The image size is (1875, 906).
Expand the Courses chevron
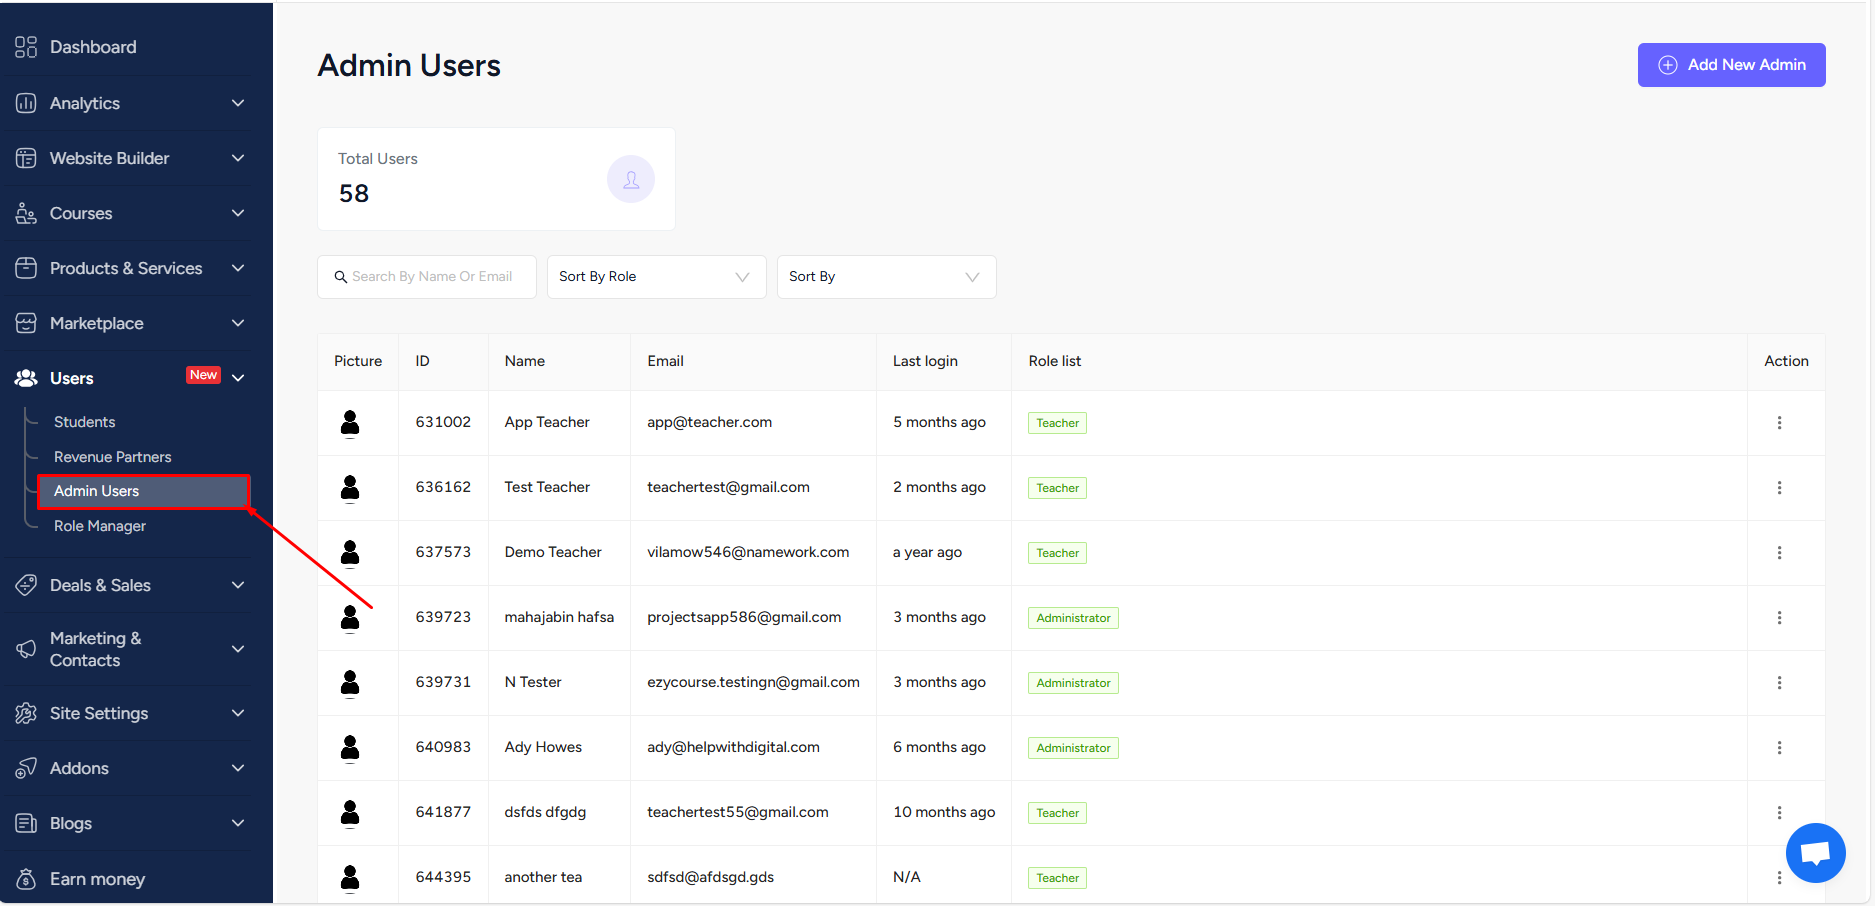pyautogui.click(x=238, y=213)
